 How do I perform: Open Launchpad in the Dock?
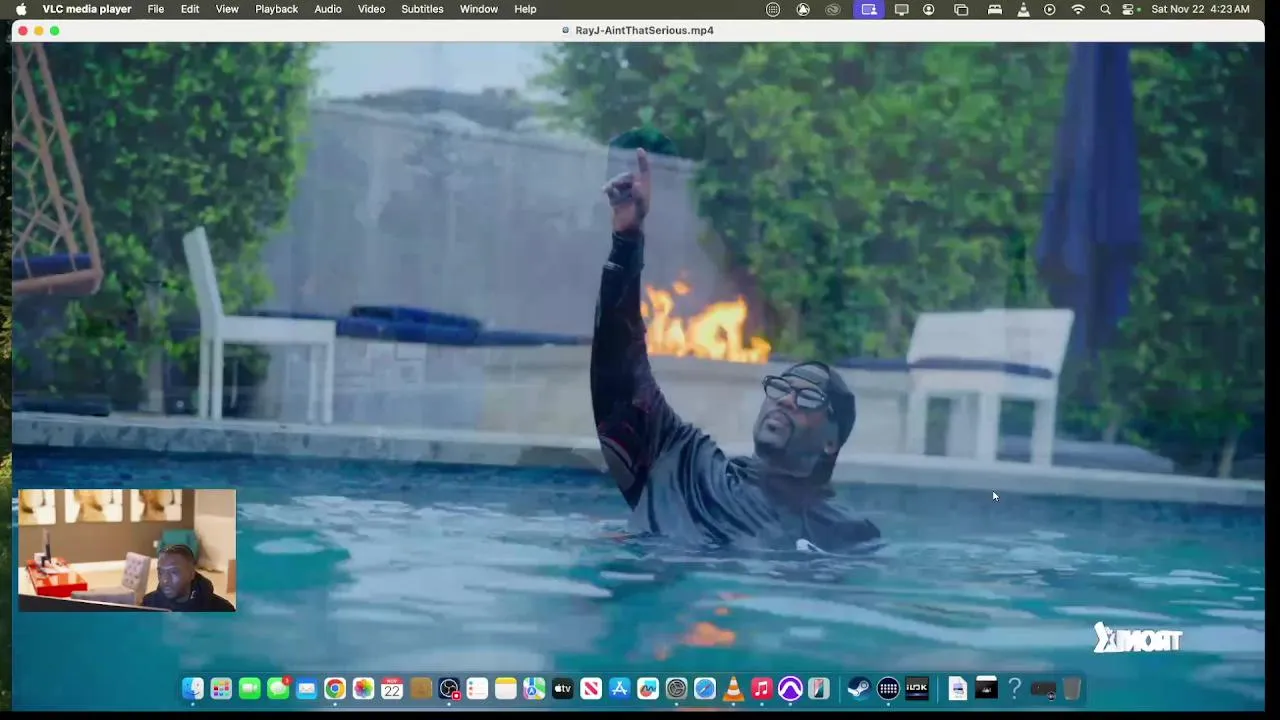(x=221, y=688)
